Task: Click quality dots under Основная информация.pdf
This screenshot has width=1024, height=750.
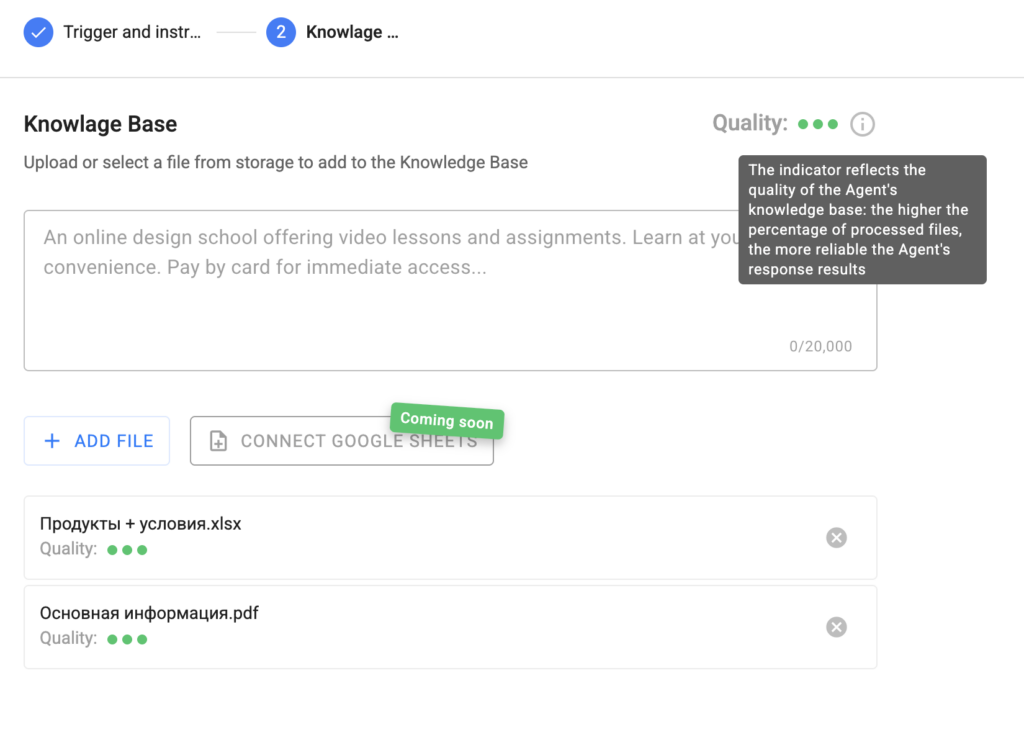Action: tap(127, 639)
